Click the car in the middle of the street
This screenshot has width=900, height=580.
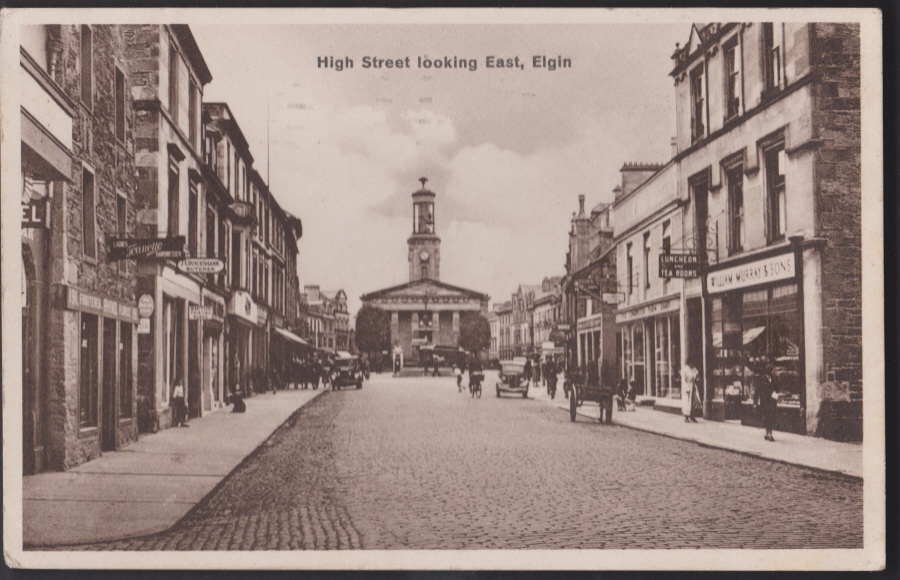click(x=512, y=378)
